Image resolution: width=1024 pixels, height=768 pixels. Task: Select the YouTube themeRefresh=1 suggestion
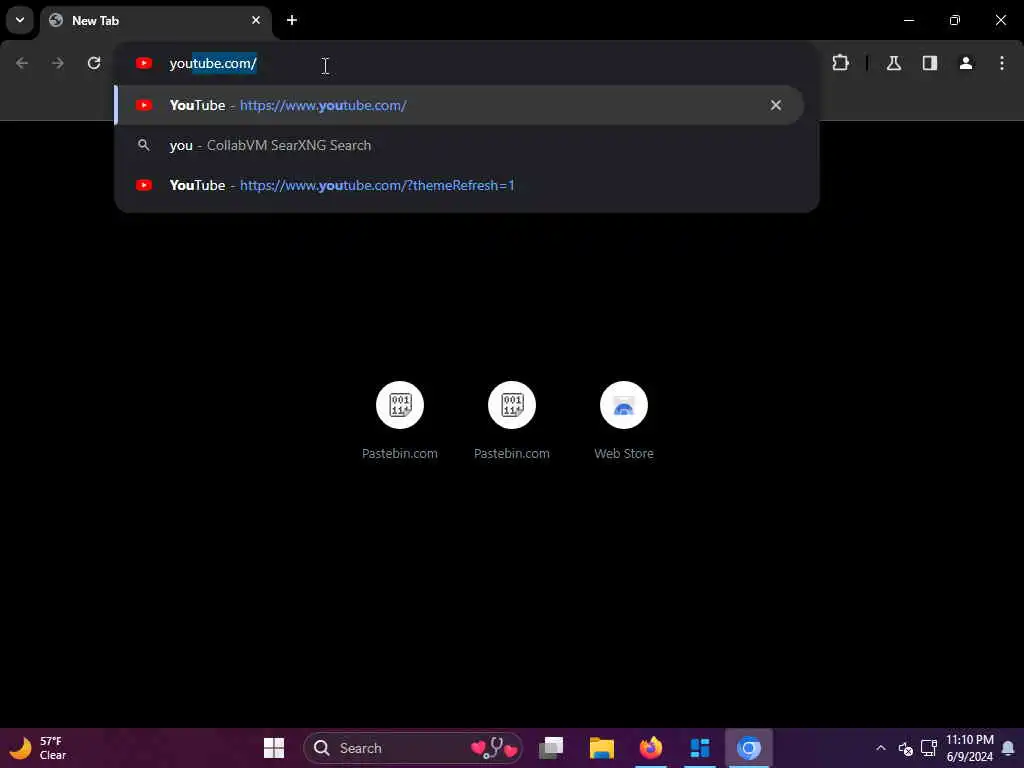click(458, 185)
